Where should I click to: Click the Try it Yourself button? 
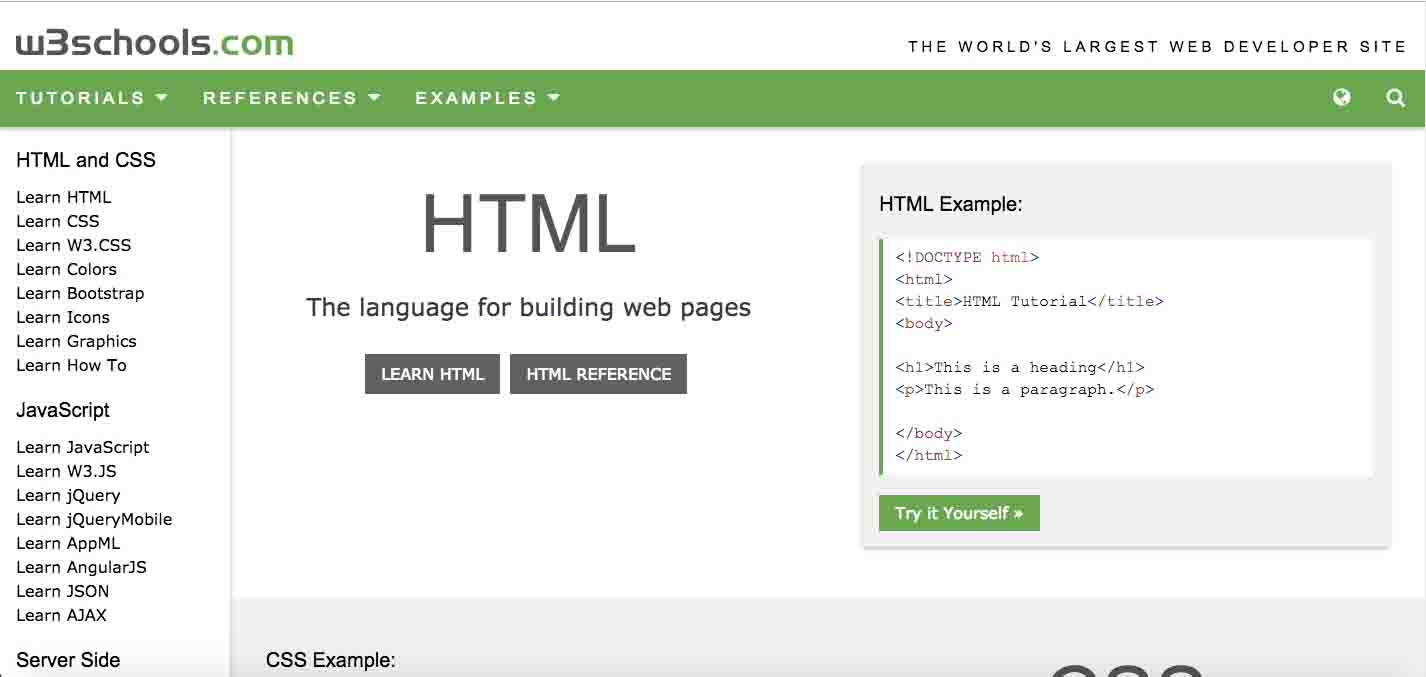pyautogui.click(x=959, y=513)
